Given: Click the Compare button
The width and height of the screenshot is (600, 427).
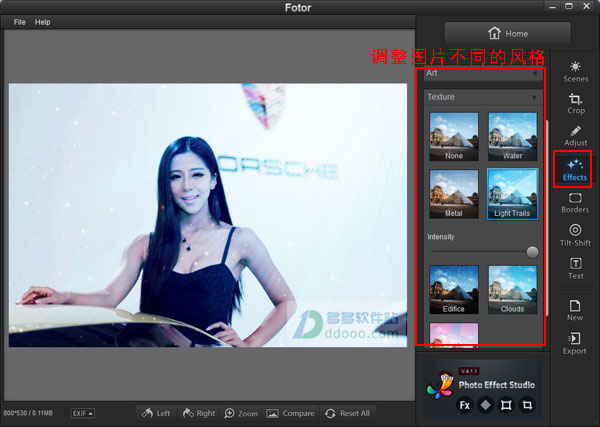Looking at the screenshot, I should coord(290,413).
